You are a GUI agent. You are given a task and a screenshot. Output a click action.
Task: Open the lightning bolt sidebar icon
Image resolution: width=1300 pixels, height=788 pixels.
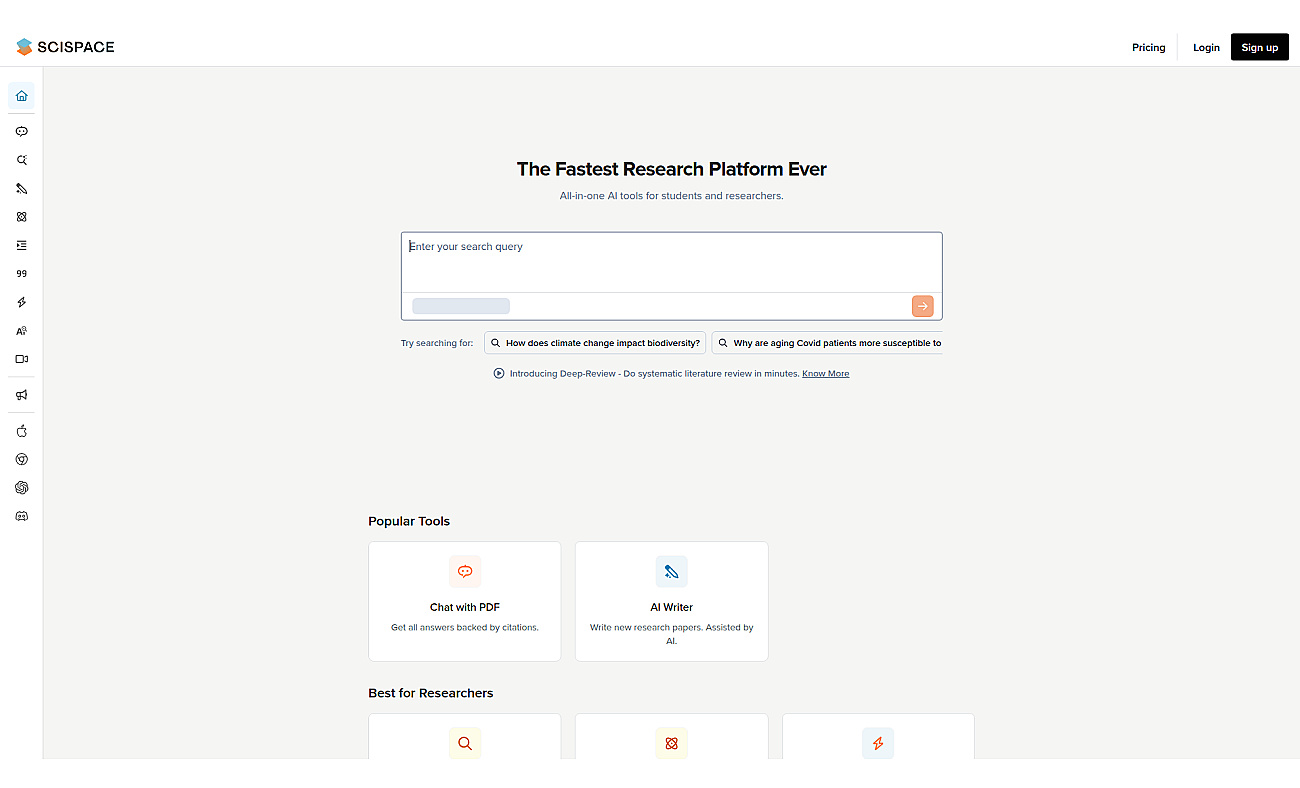[x=21, y=302]
